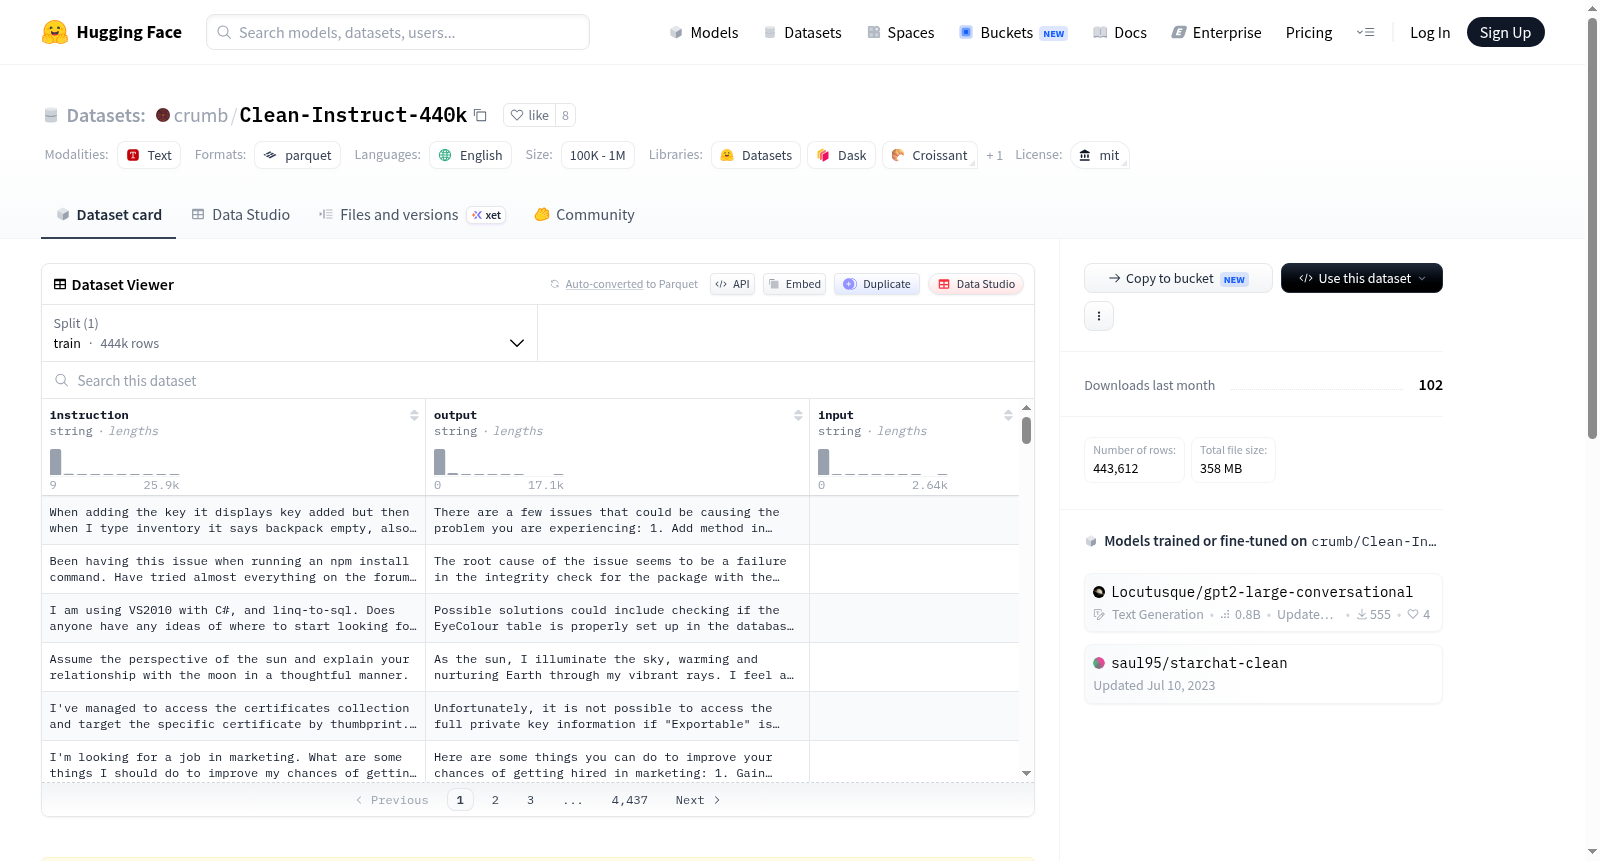Image resolution: width=1600 pixels, height=861 pixels.
Task: Open Docs in the top navigation
Action: click(x=1119, y=32)
